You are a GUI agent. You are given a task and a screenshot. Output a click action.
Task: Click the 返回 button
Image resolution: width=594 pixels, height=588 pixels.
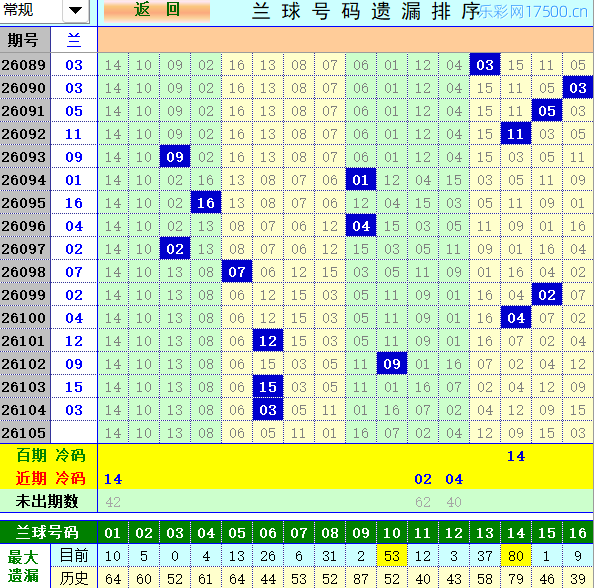point(157,10)
